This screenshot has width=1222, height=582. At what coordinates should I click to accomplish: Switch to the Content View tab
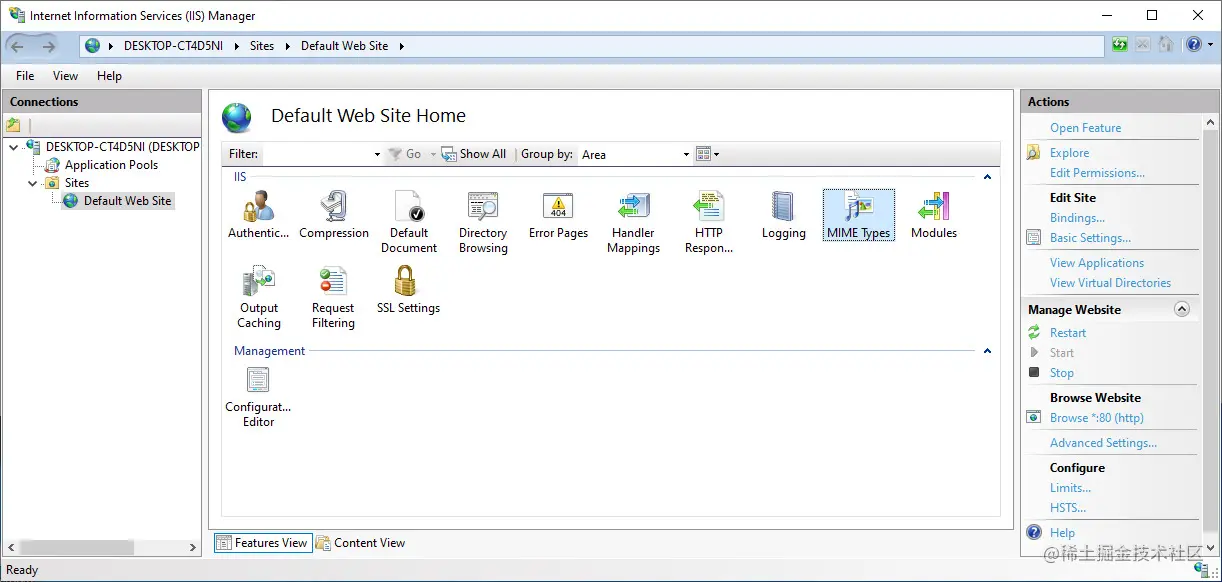click(x=361, y=543)
